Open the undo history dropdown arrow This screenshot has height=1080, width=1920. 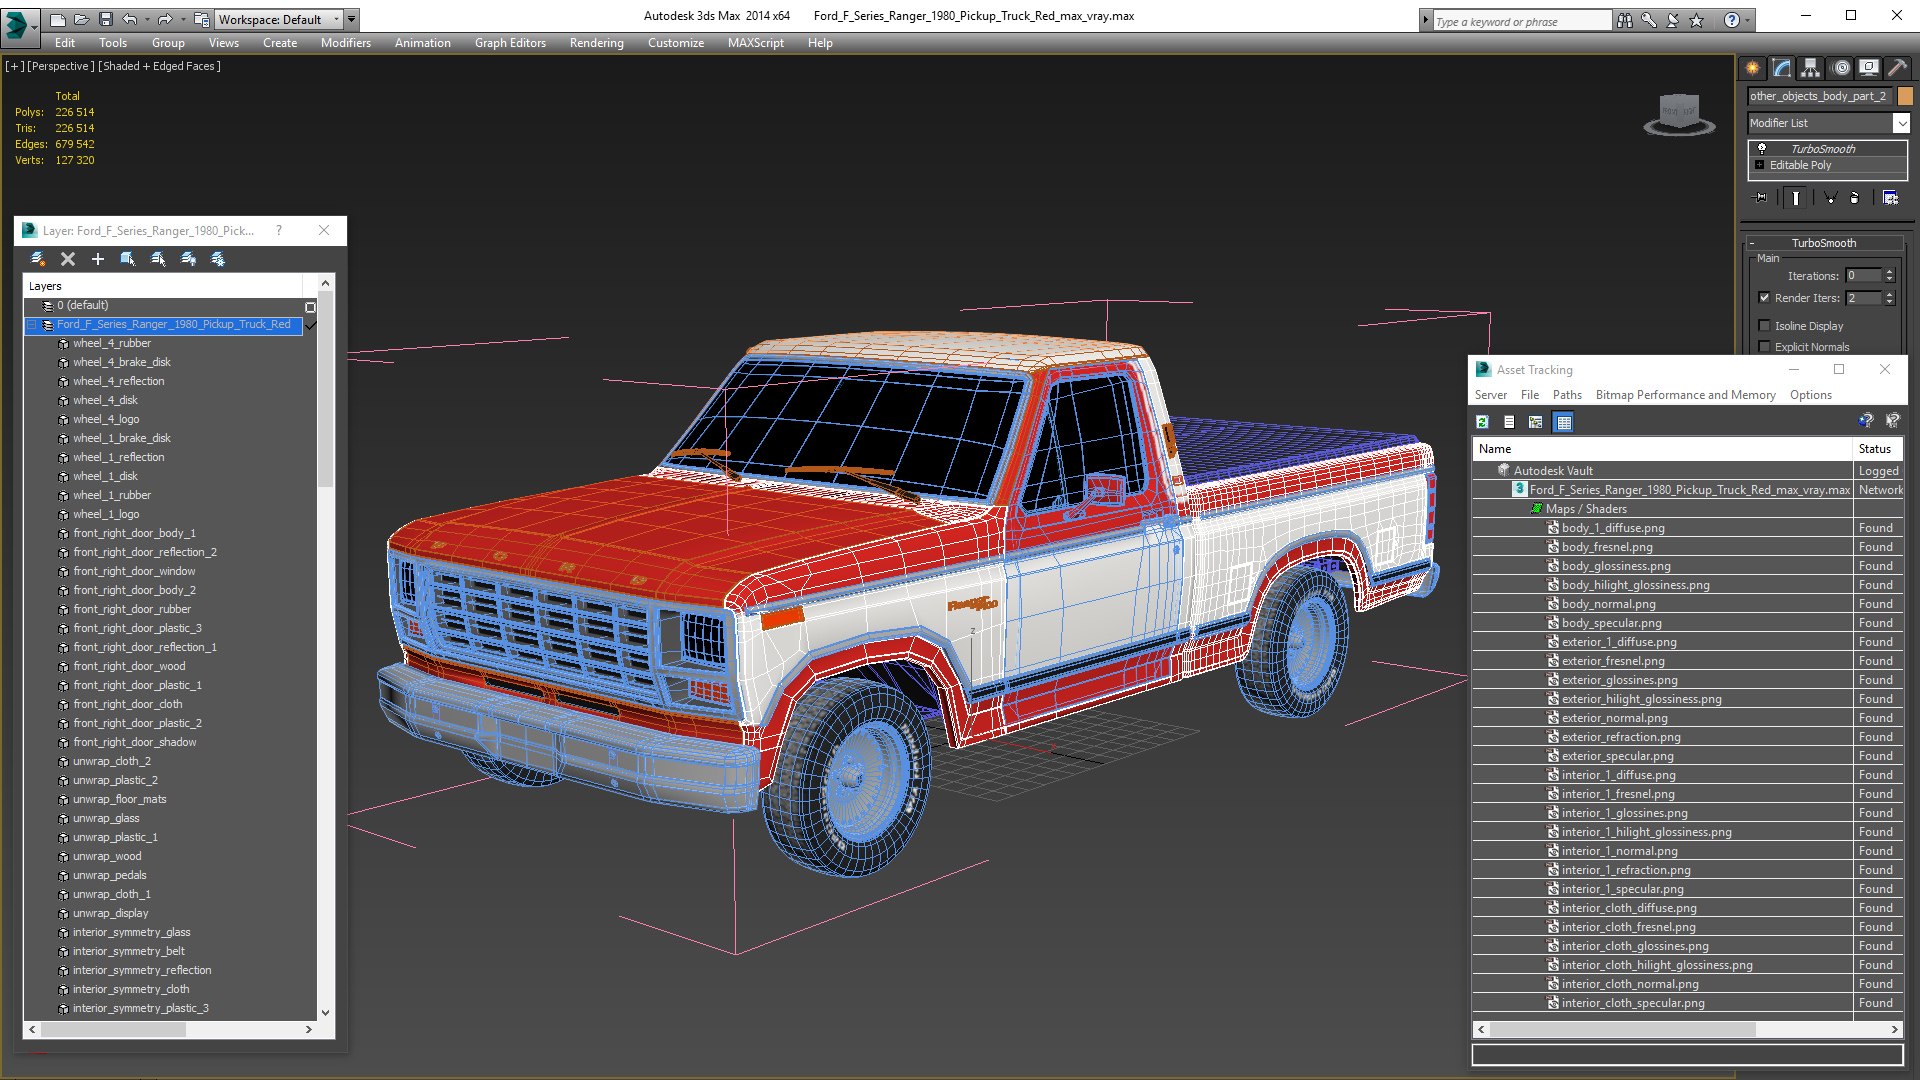click(x=146, y=19)
